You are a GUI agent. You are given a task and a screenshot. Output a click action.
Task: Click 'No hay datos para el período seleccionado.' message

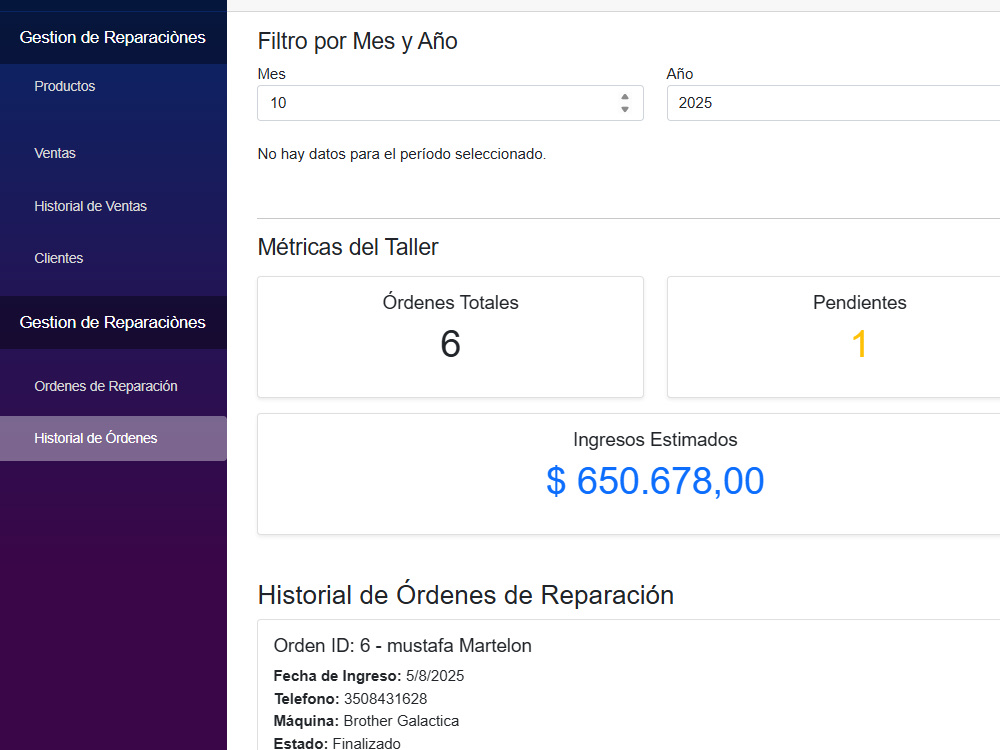[x=402, y=154]
